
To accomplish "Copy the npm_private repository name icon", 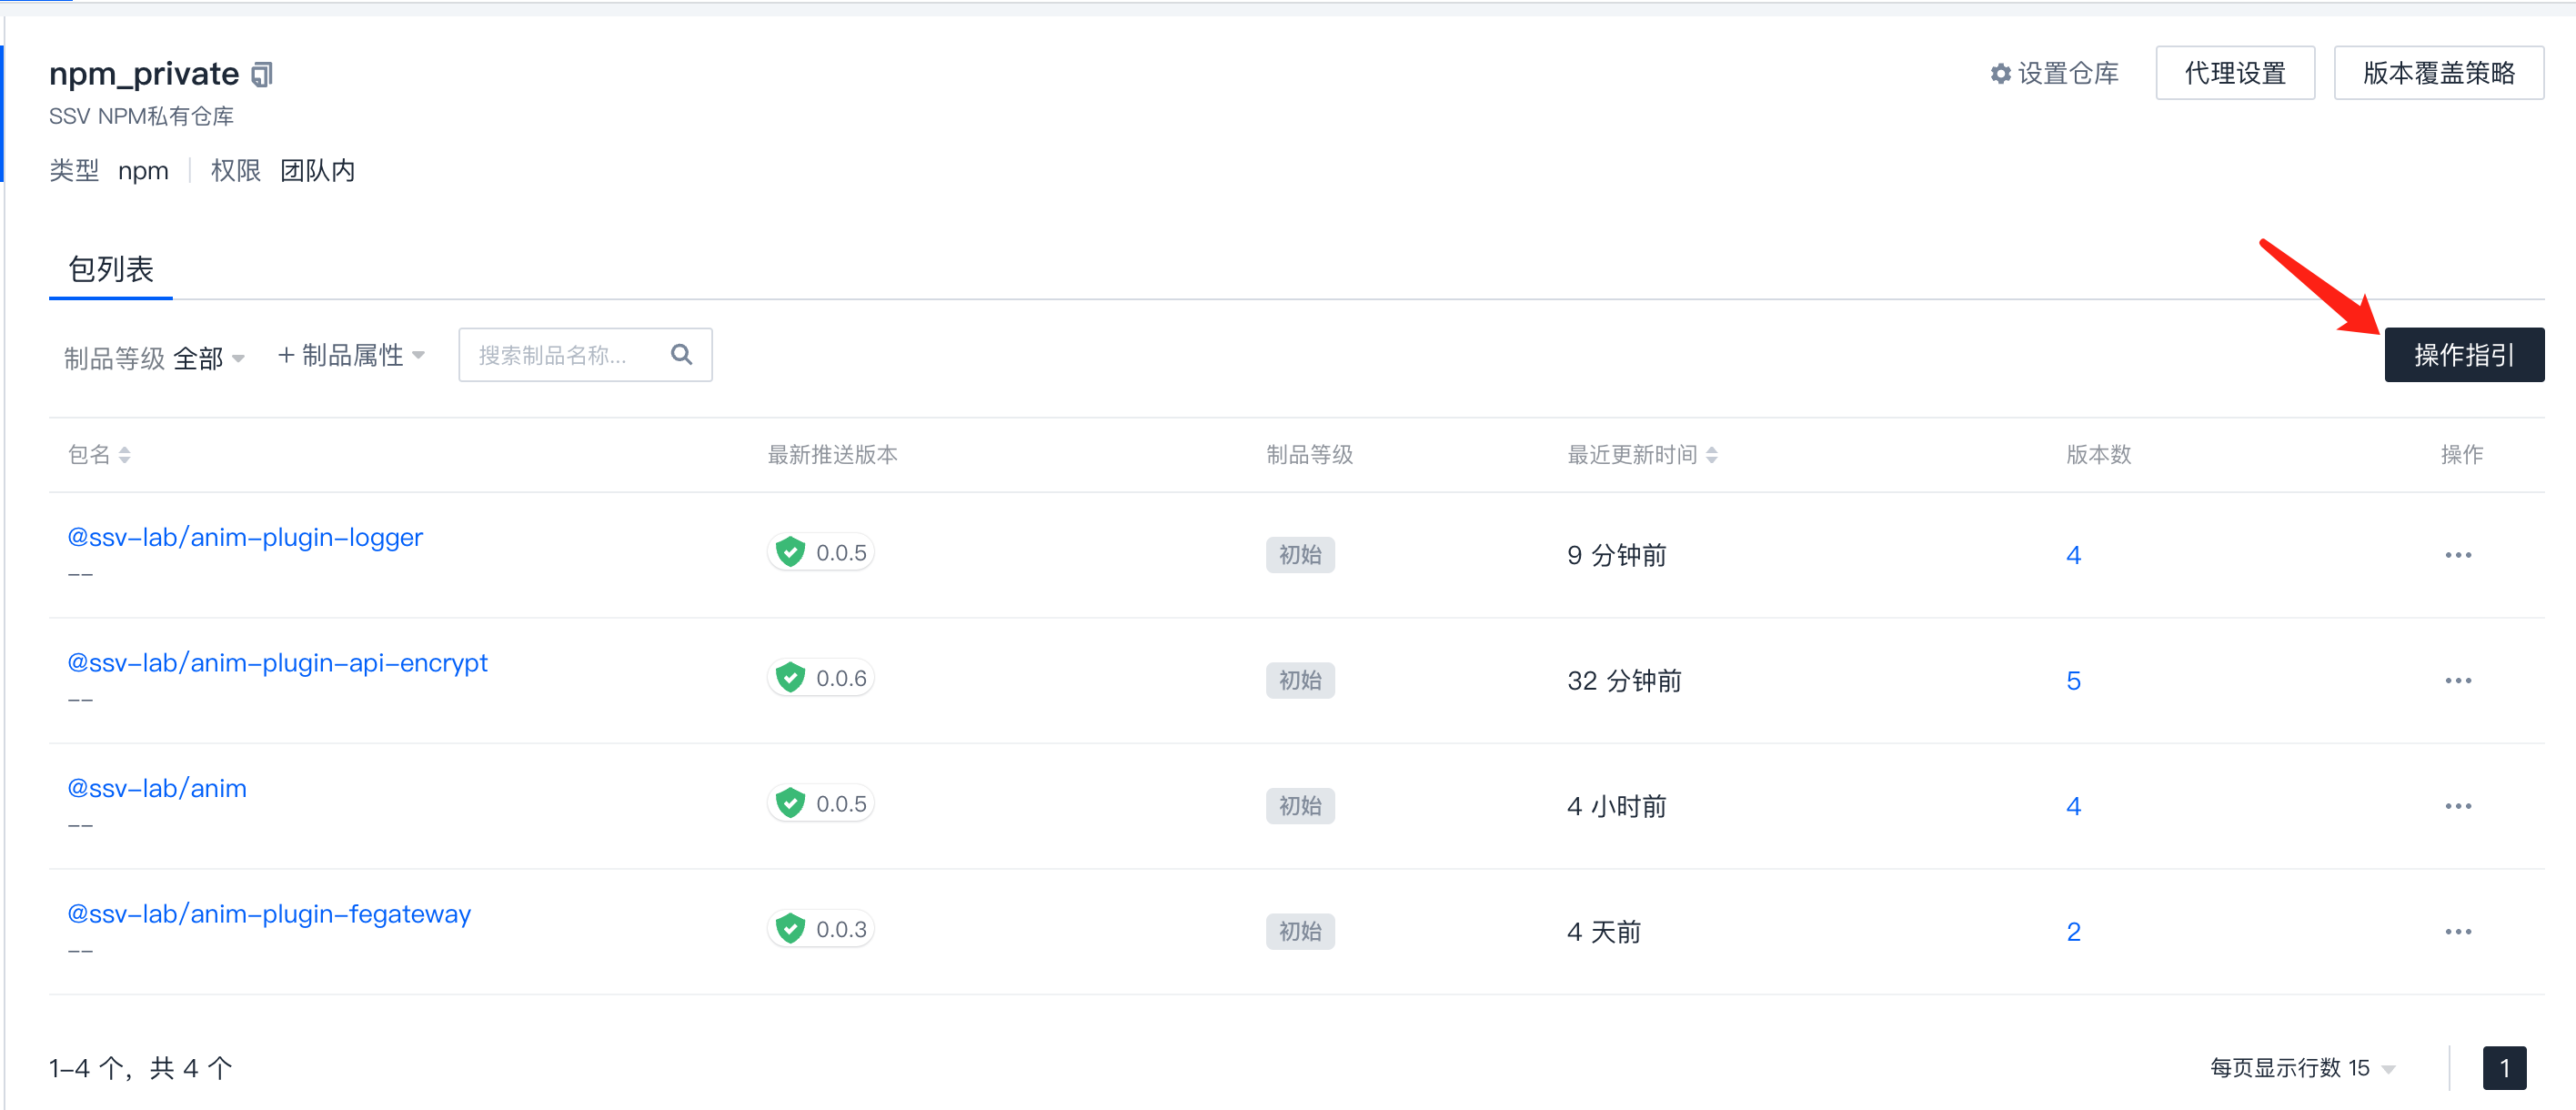I will (262, 75).
